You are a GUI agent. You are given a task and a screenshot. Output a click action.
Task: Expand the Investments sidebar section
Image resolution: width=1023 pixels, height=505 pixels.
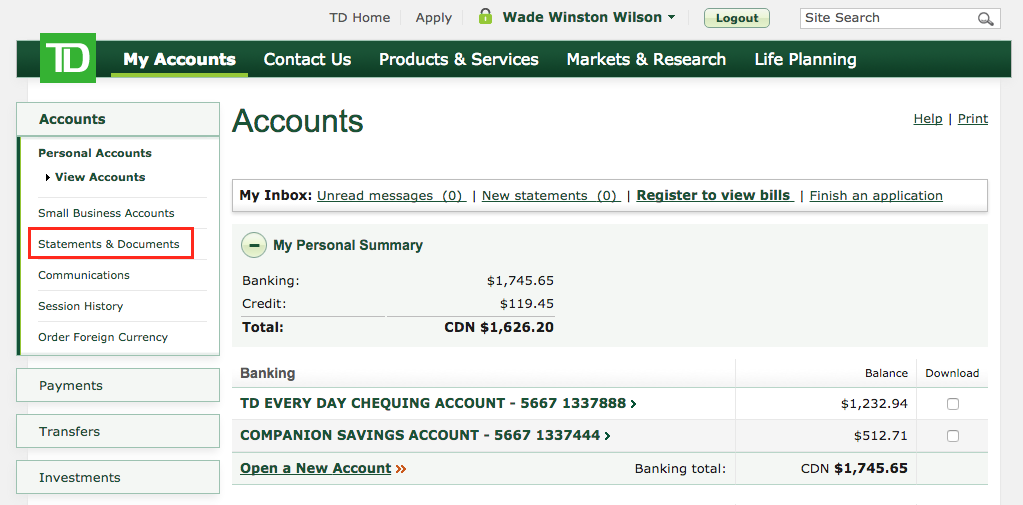pos(118,478)
